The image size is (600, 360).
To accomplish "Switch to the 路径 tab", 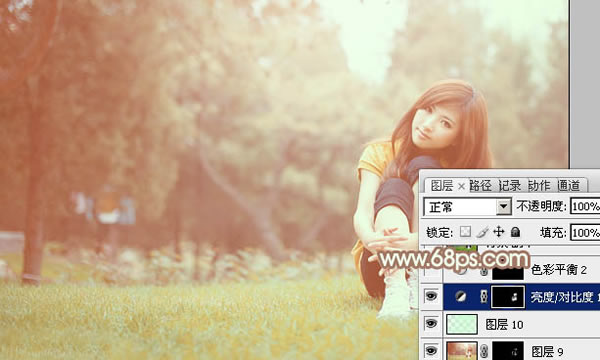I will [x=481, y=186].
